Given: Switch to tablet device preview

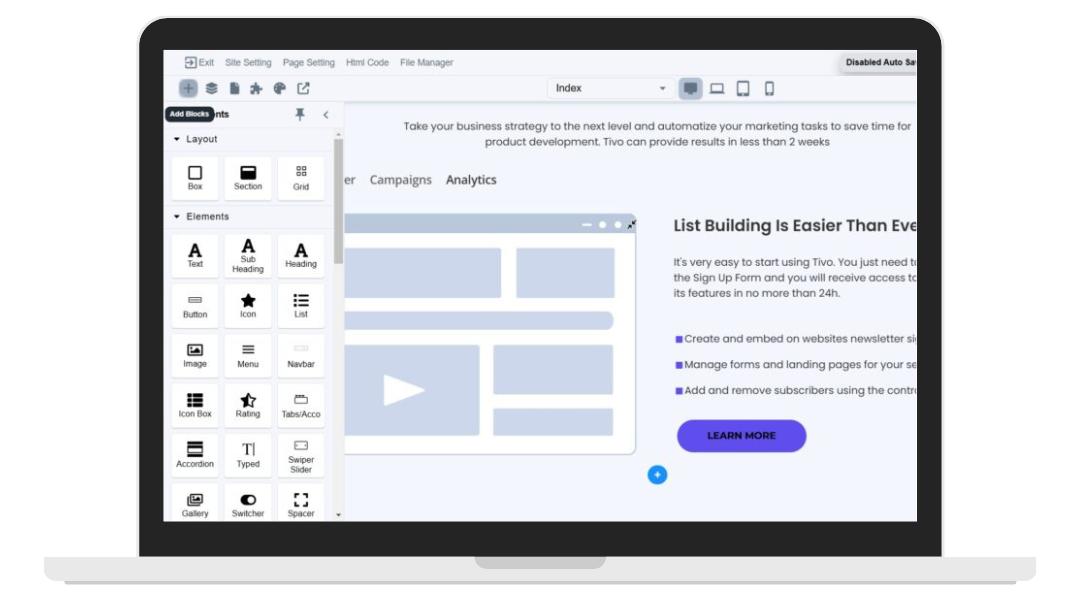Looking at the screenshot, I should [x=743, y=88].
